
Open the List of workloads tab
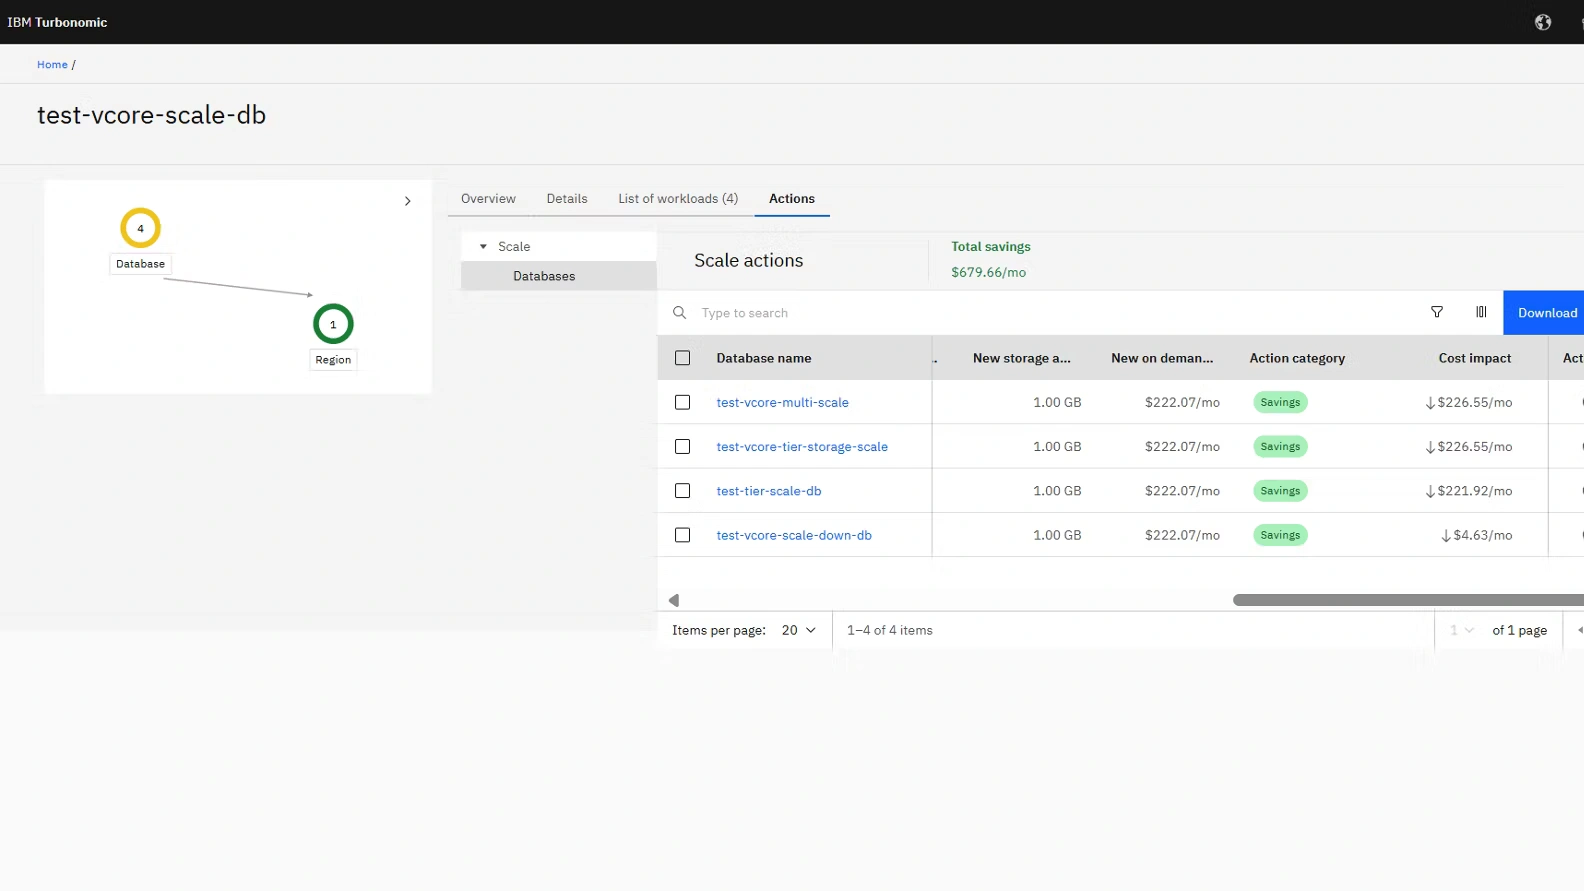coord(677,199)
